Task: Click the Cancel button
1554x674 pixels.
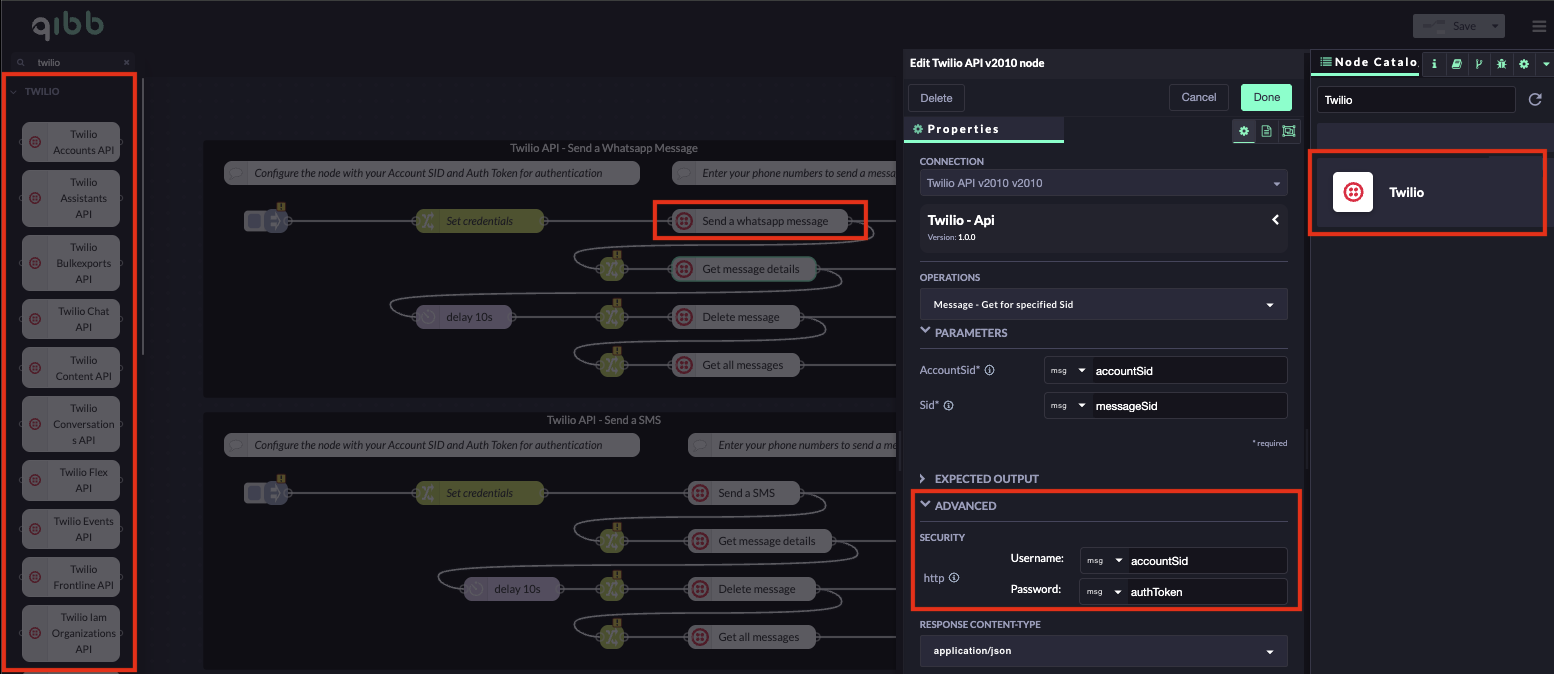Action: (x=1198, y=97)
